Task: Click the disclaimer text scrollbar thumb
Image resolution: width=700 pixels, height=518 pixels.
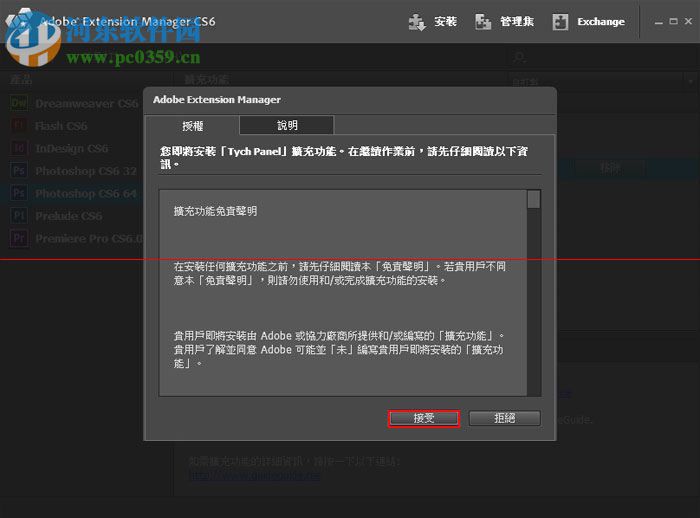Action: pyautogui.click(x=533, y=200)
